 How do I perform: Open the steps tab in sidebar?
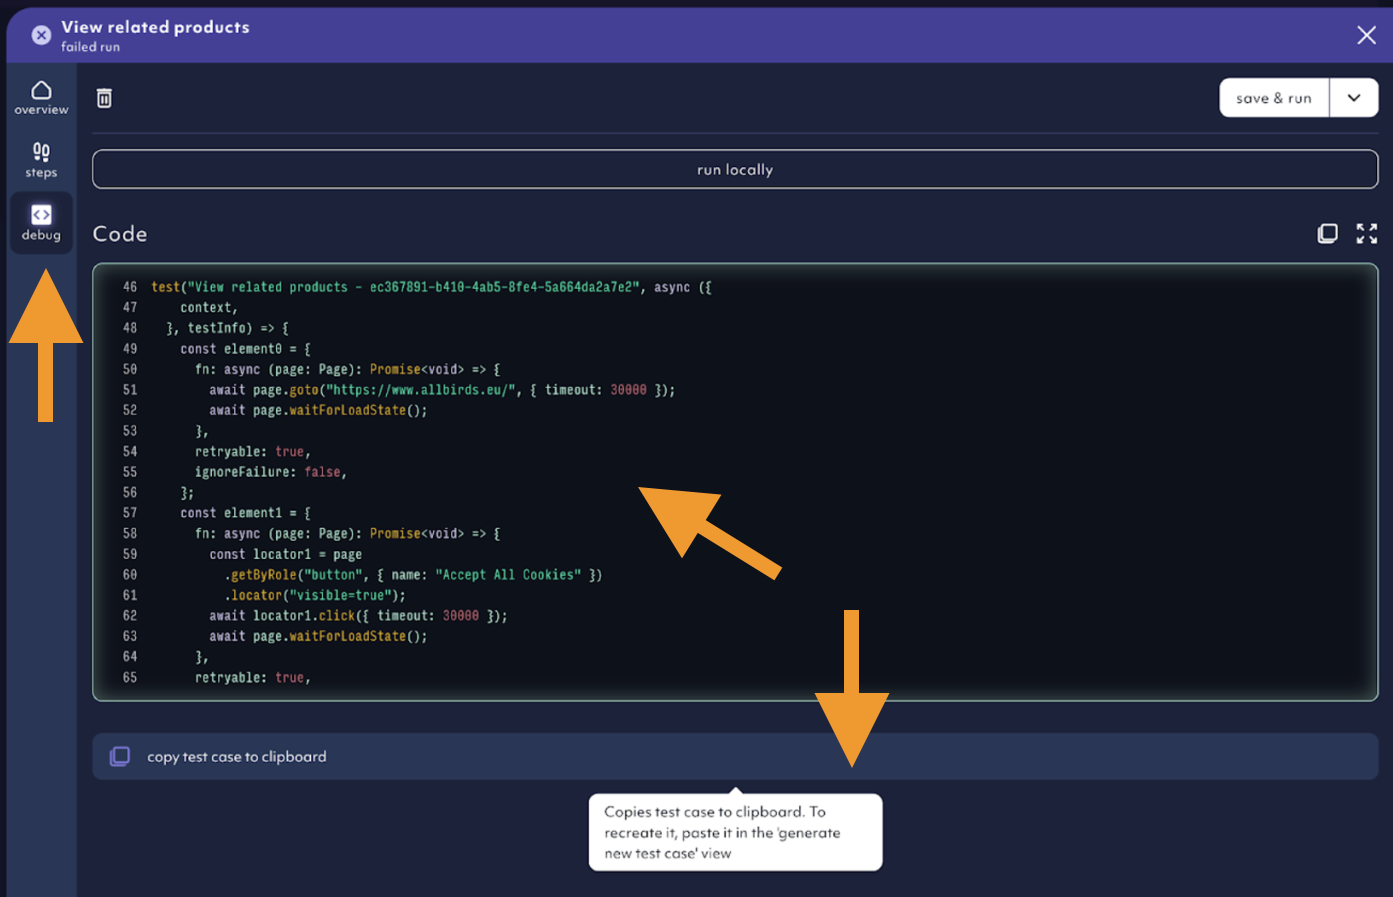(x=41, y=160)
